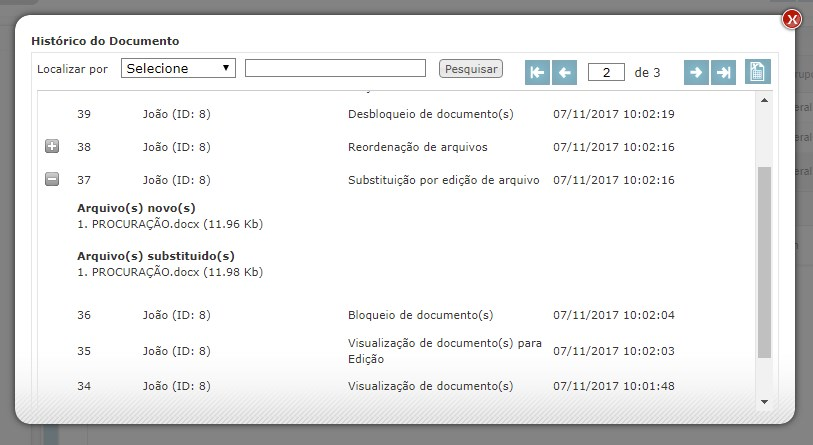Image resolution: width=813 pixels, height=445 pixels.
Task: Go to previous page of history
Action: click(565, 72)
